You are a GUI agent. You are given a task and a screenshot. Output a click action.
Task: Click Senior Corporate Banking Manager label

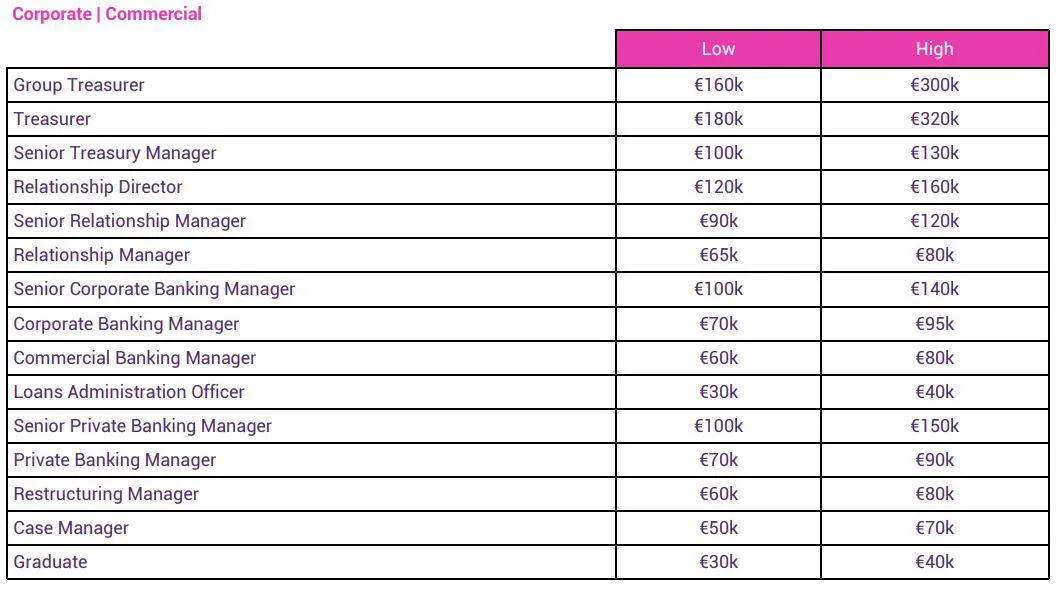click(x=154, y=289)
